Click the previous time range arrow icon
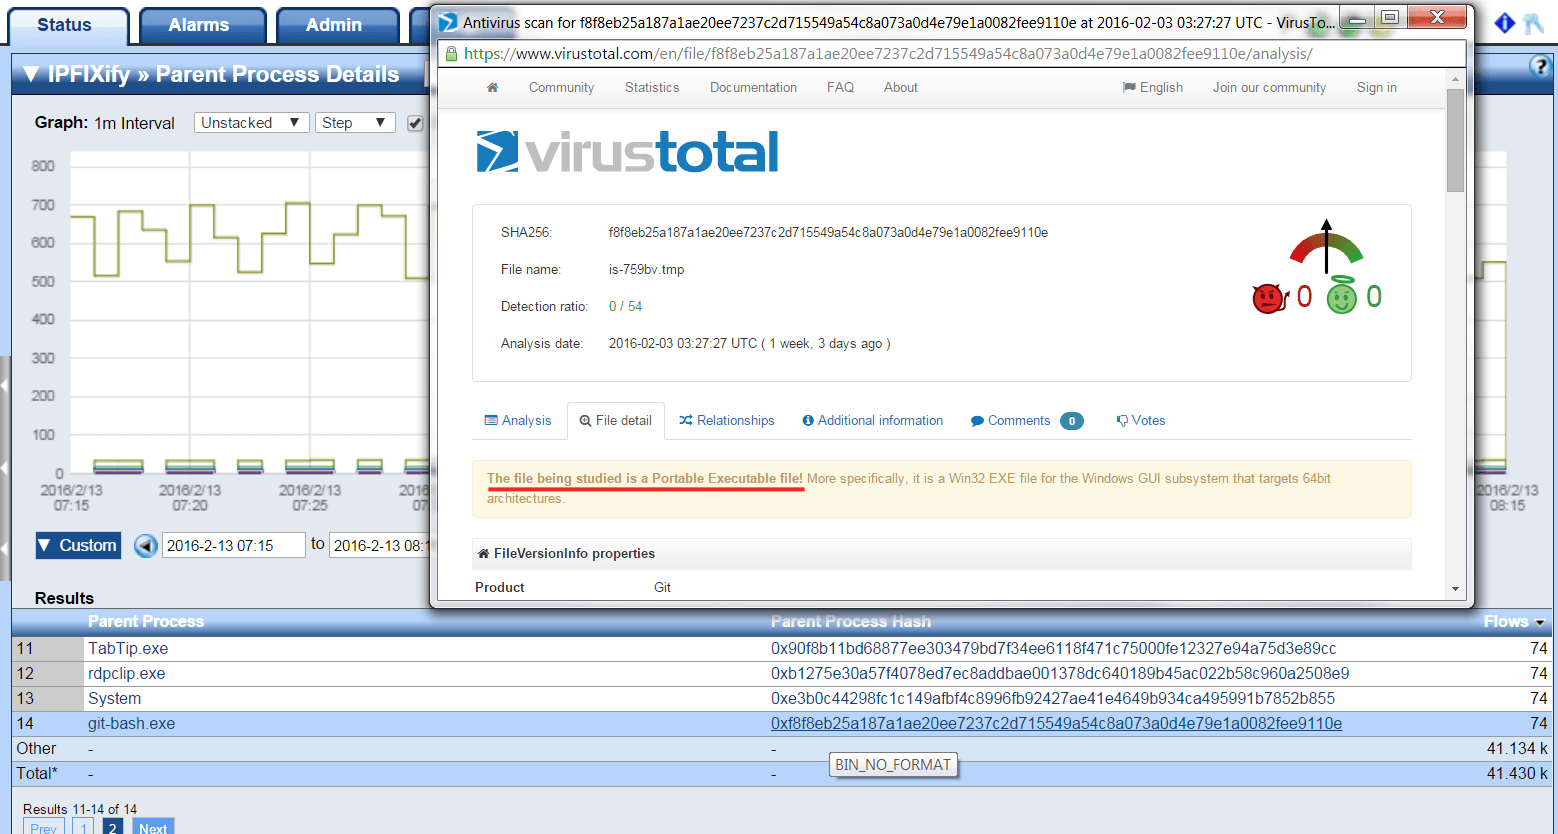Image resolution: width=1558 pixels, height=834 pixels. (x=146, y=546)
